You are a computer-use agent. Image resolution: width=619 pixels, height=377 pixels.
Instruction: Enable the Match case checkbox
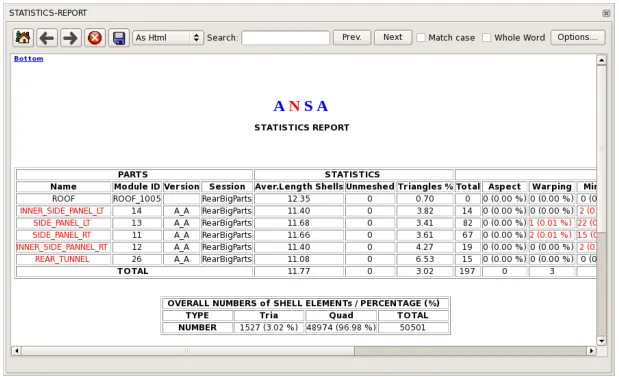click(421, 38)
